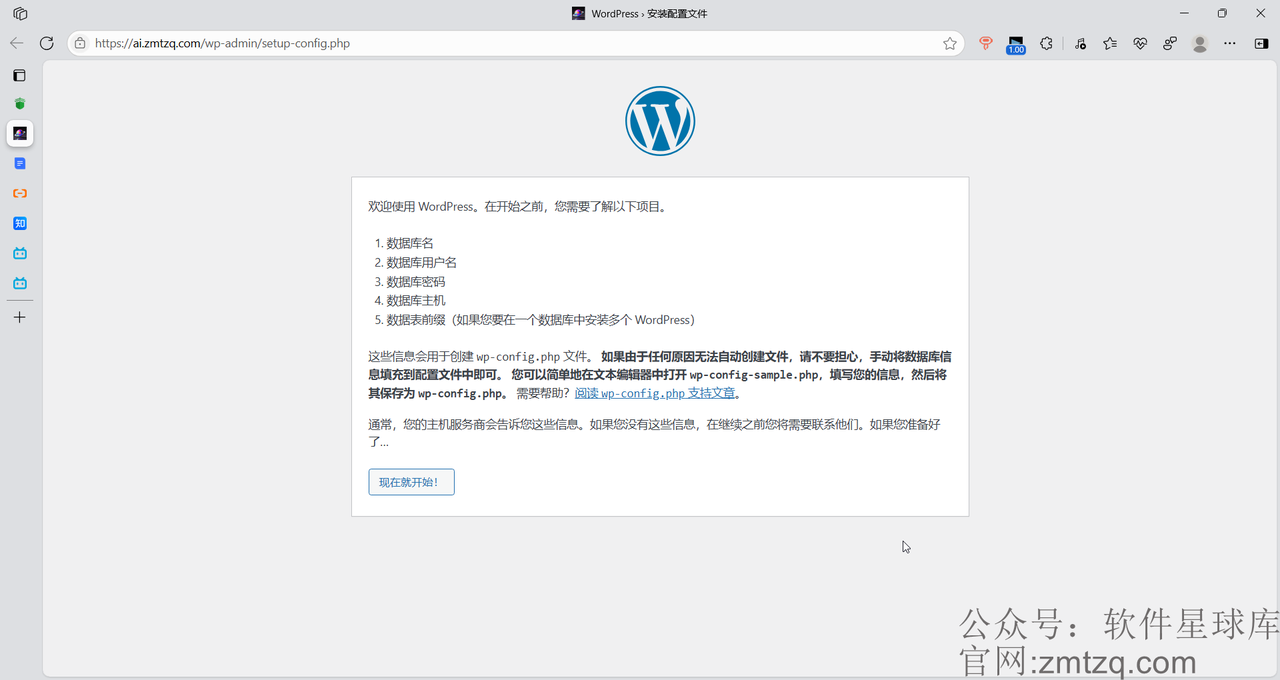This screenshot has width=1280, height=680.
Task: Open the tab actions menu icon
Action: (x=19, y=75)
